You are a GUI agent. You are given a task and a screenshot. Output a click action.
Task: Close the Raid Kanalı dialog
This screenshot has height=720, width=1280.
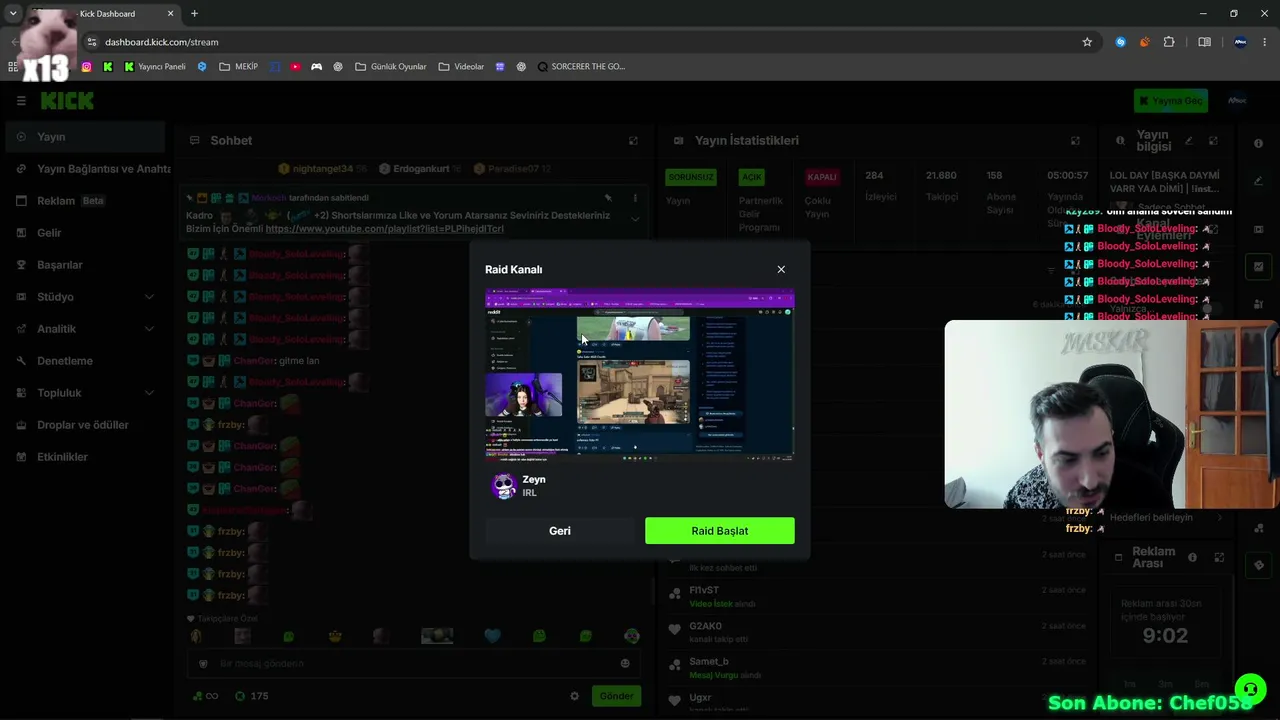pyautogui.click(x=781, y=269)
